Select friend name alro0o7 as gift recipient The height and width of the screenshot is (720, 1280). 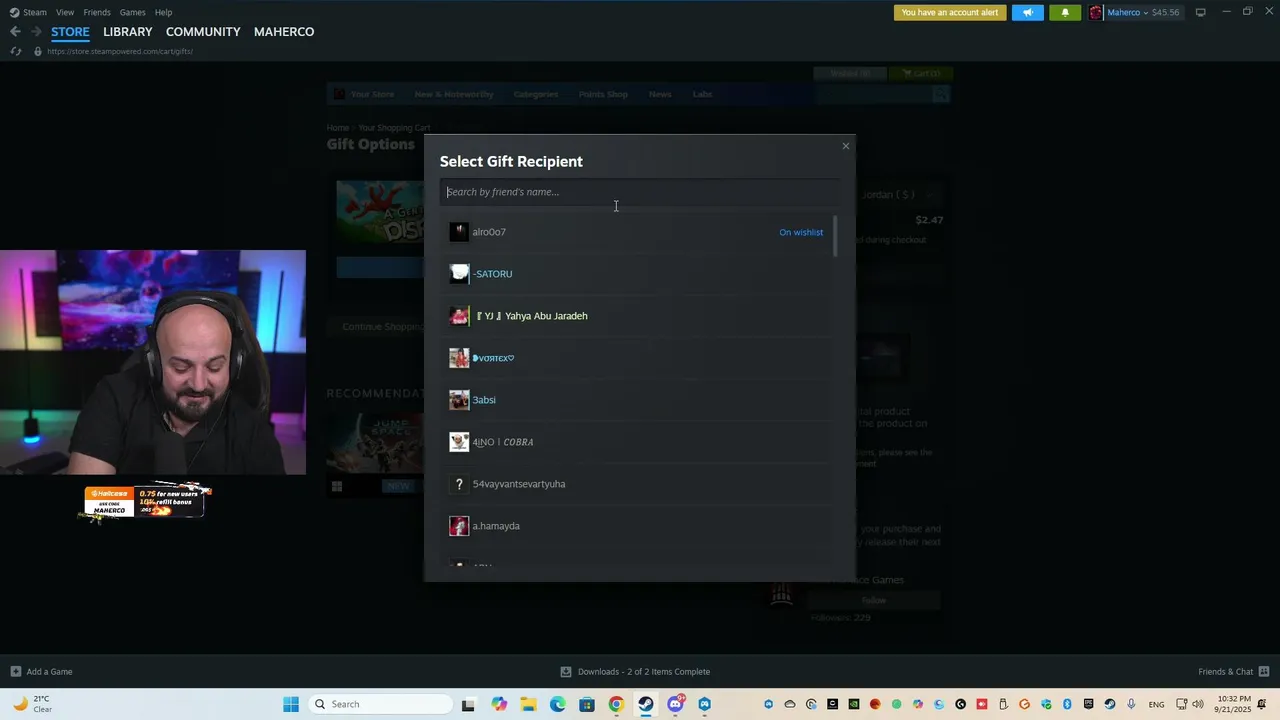(489, 232)
